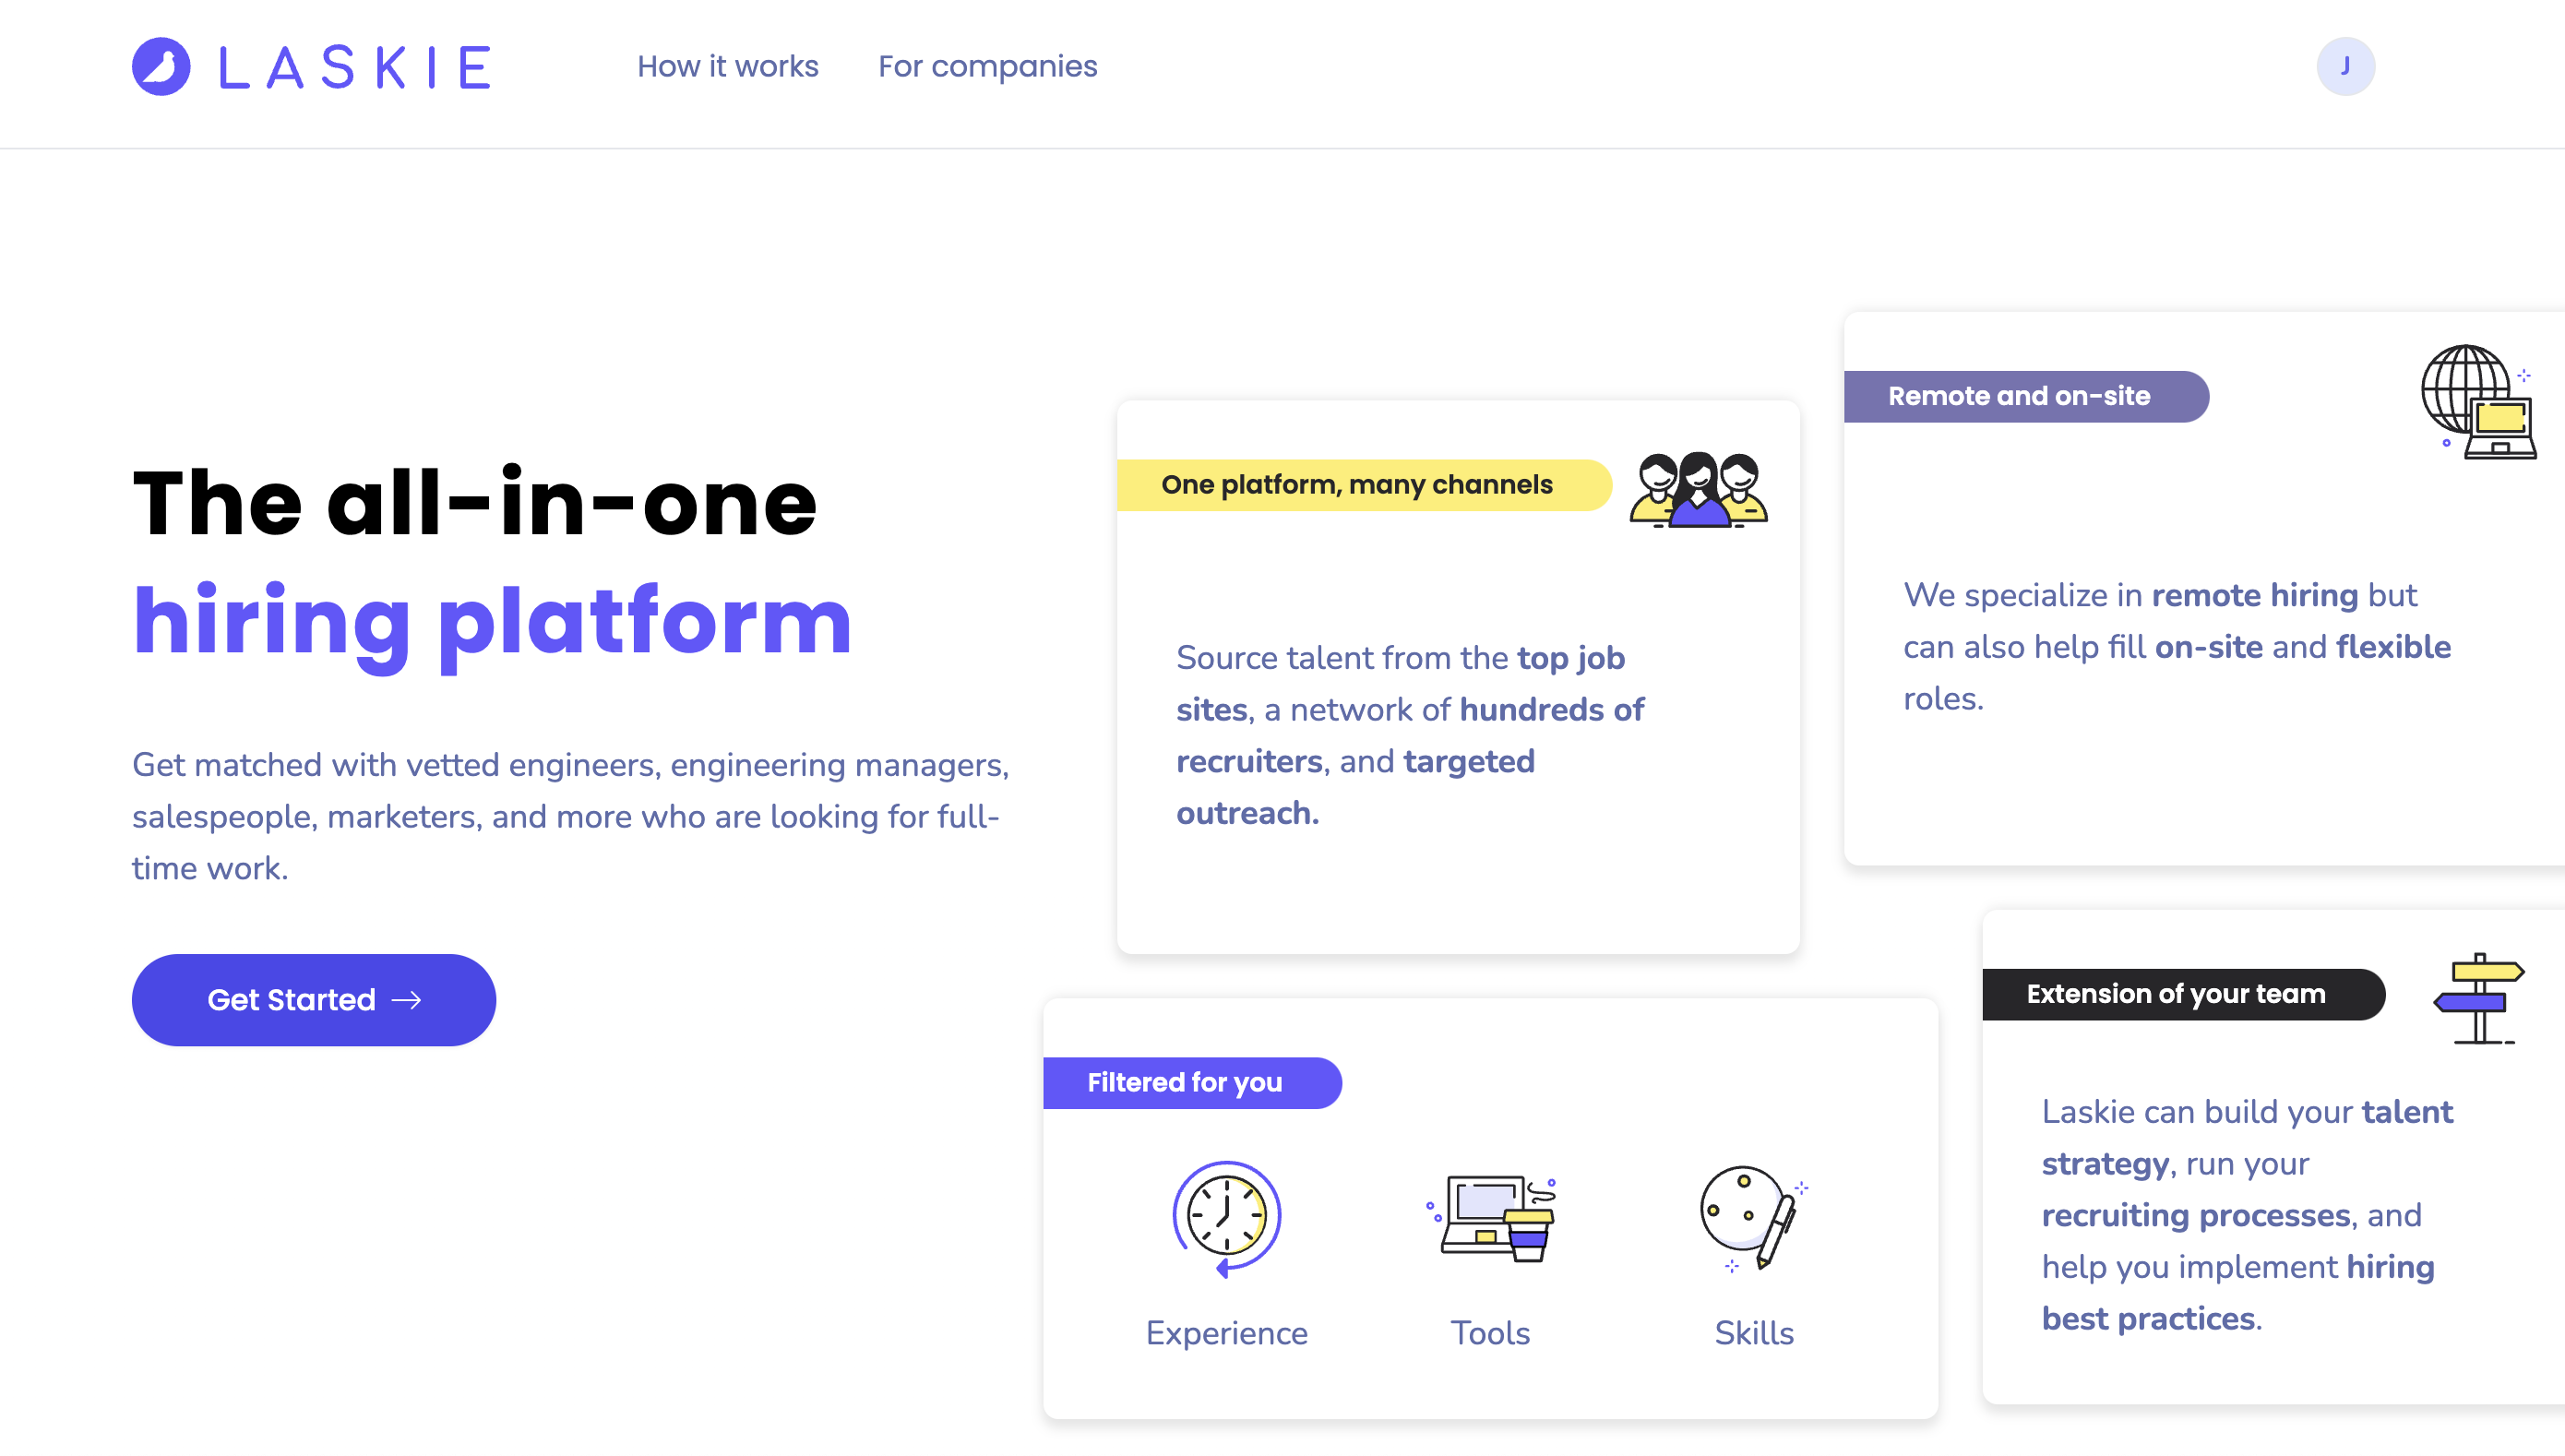Screen dimensions: 2565x1456
Task: Click the LASKIE wordmark text
Action: [355, 67]
